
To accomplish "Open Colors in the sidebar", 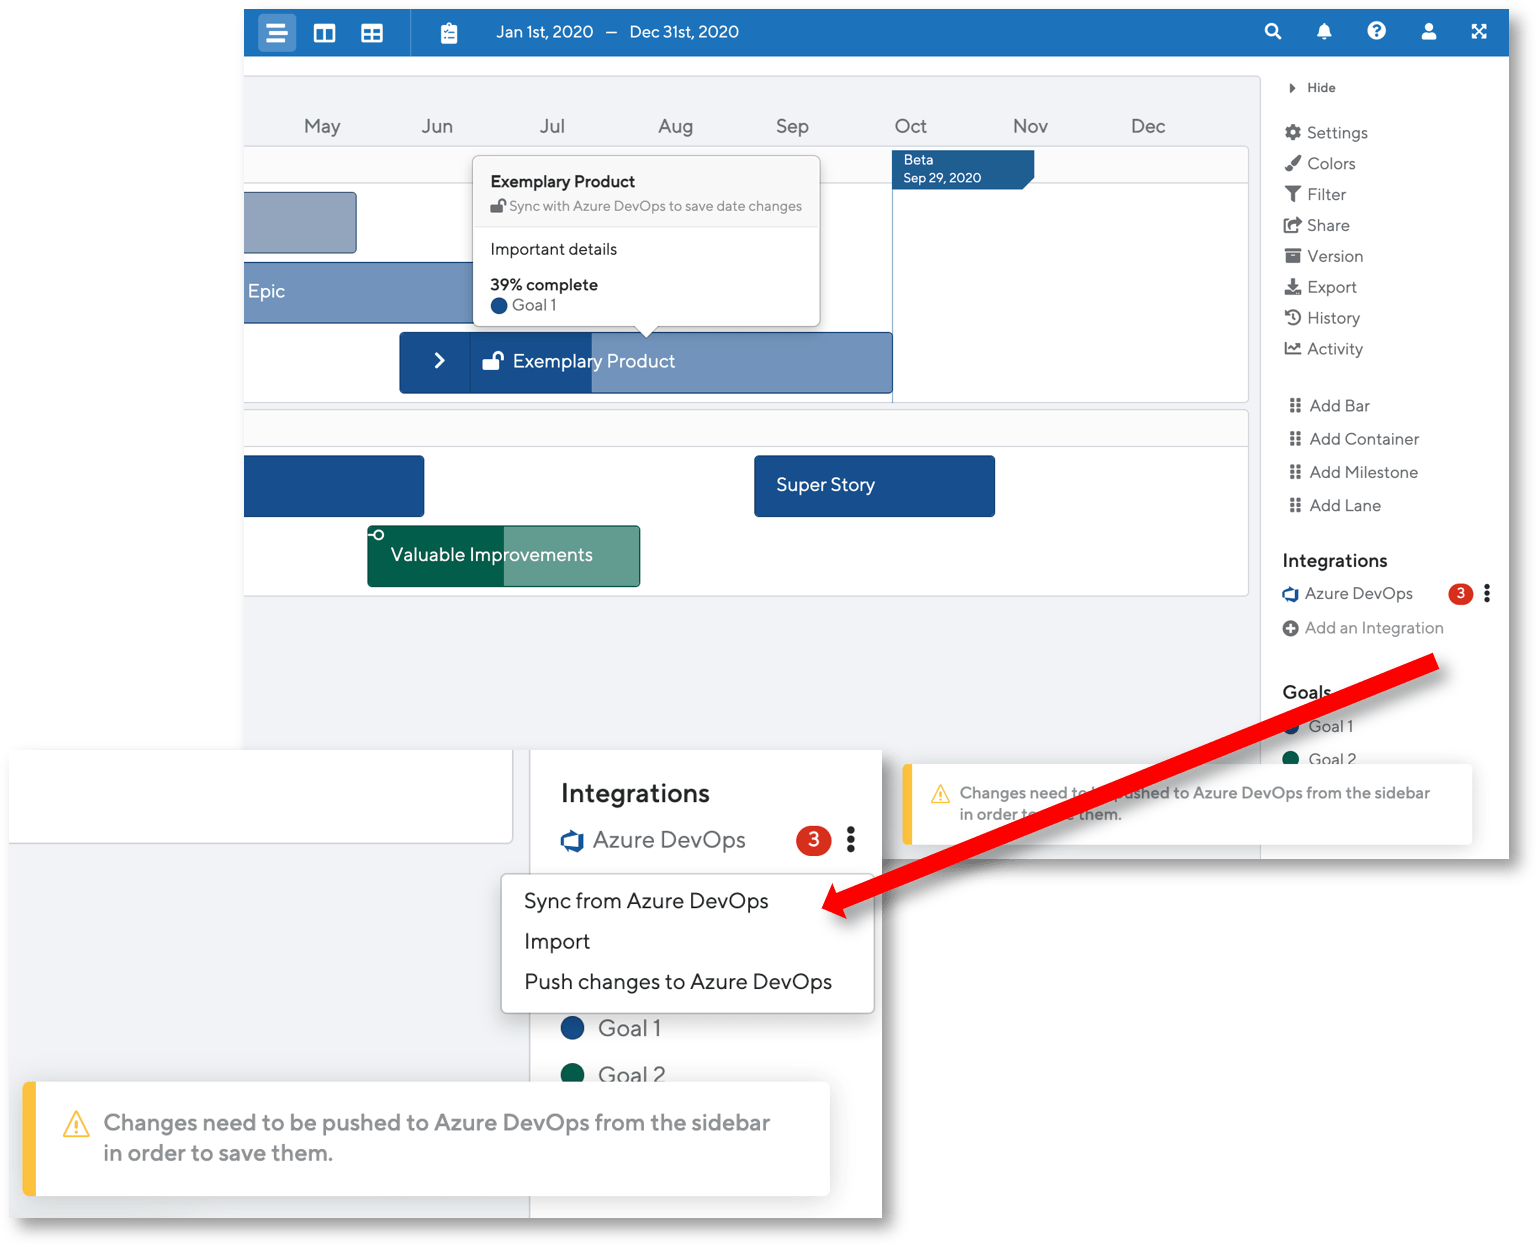I will (x=1320, y=164).
